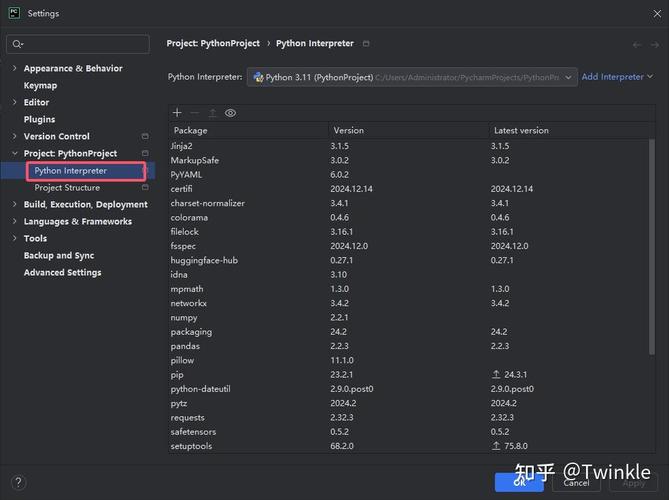Click the pip upgrade arrow icon 24.3.1
The width and height of the screenshot is (669, 500).
point(496,374)
